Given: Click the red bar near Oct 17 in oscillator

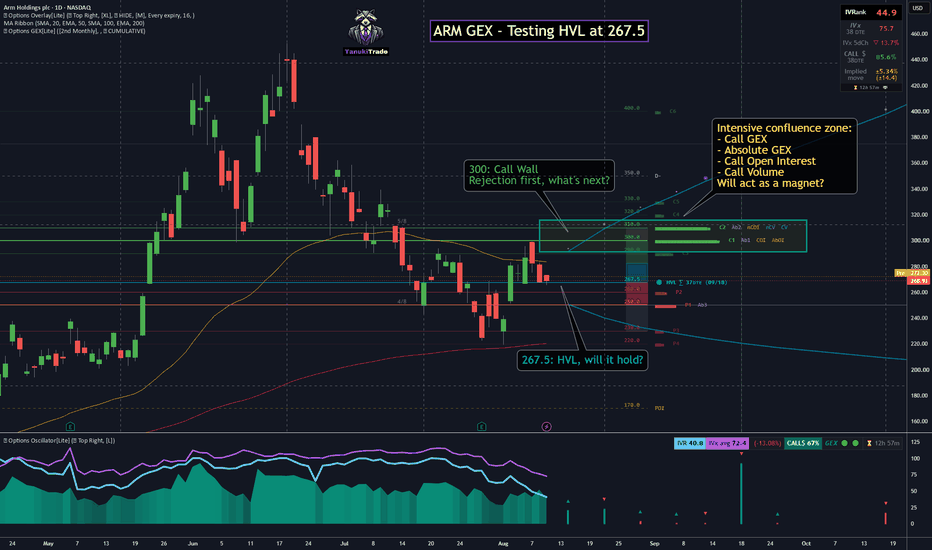Looking at the screenshot, I should [886, 518].
